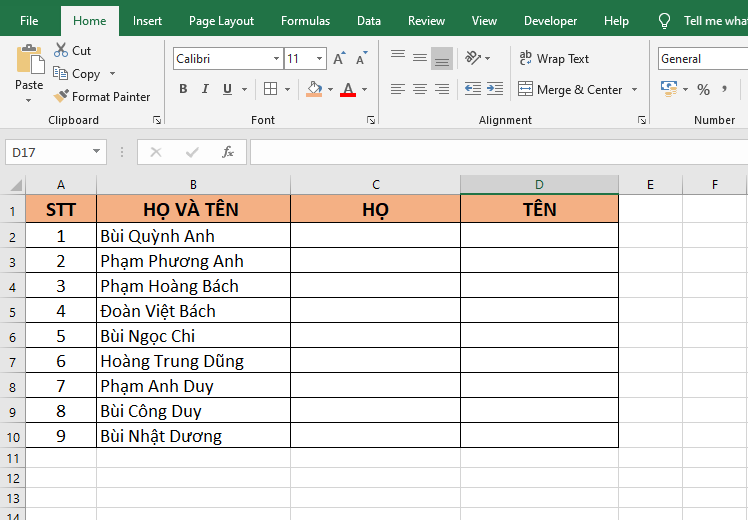The height and width of the screenshot is (520, 748).
Task: Toggle Bold formatting
Action: coord(183,89)
